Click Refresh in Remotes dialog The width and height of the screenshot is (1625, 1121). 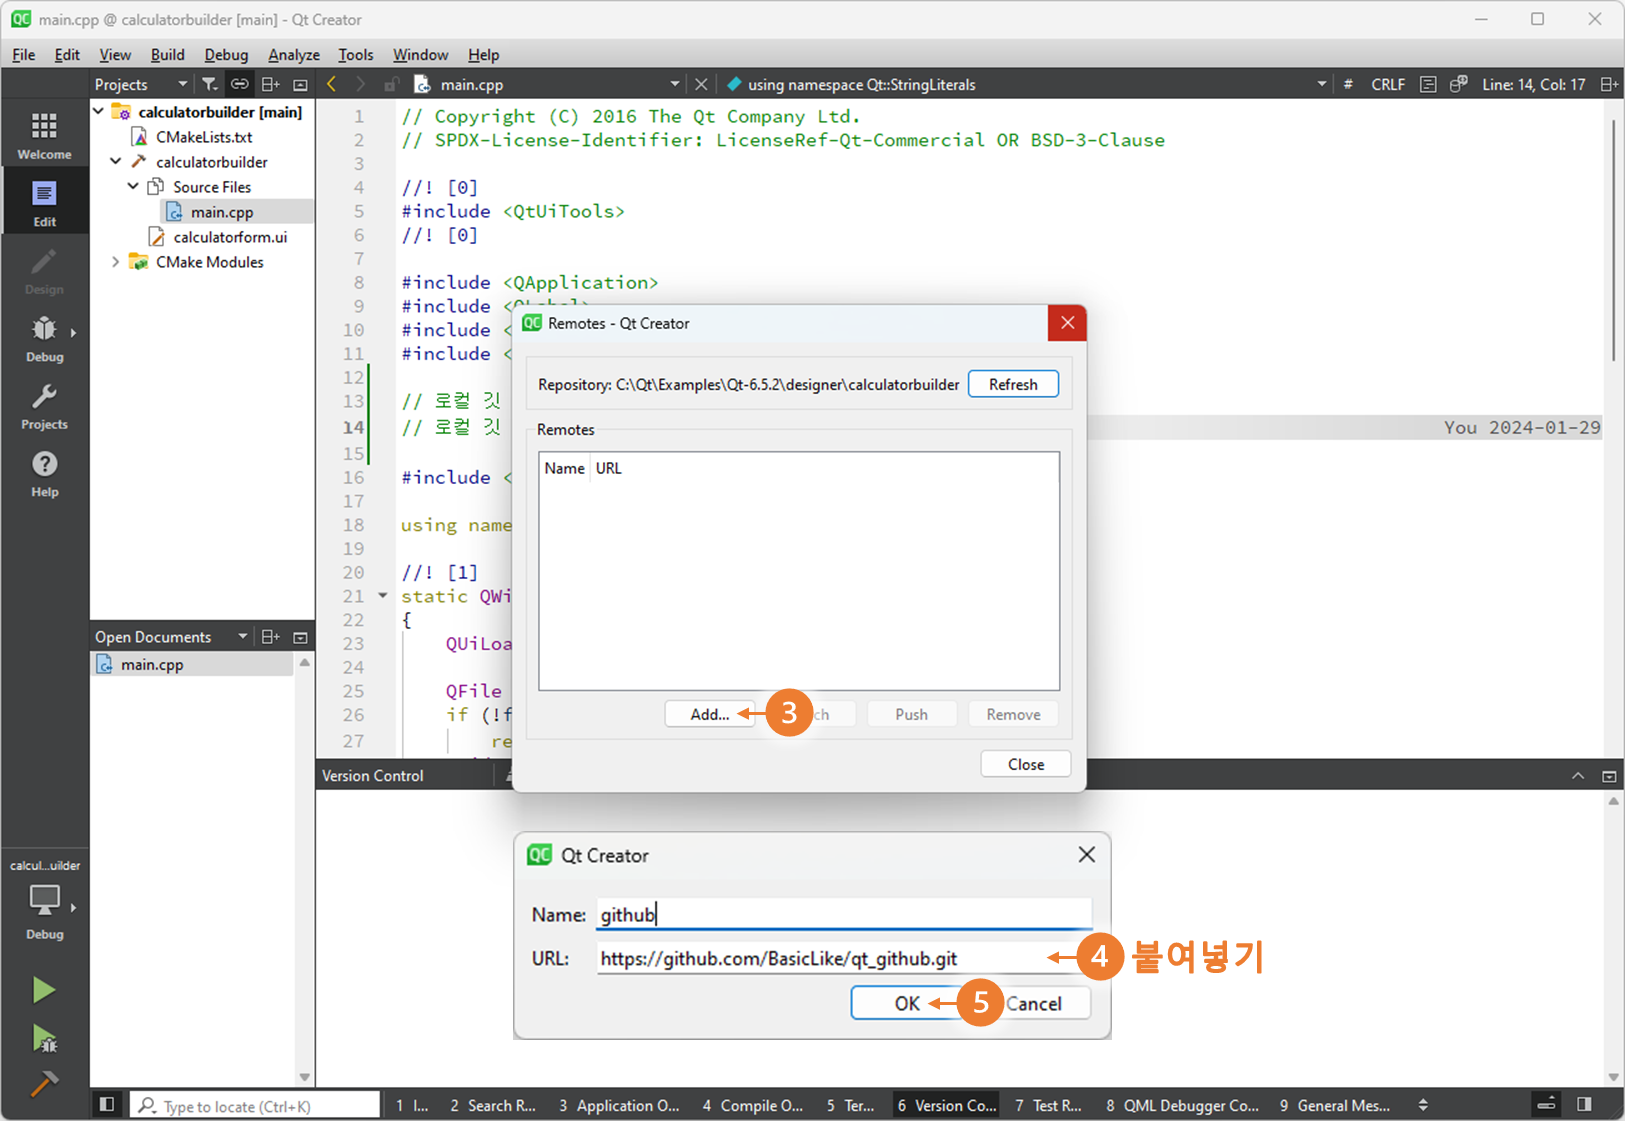pos(1013,384)
